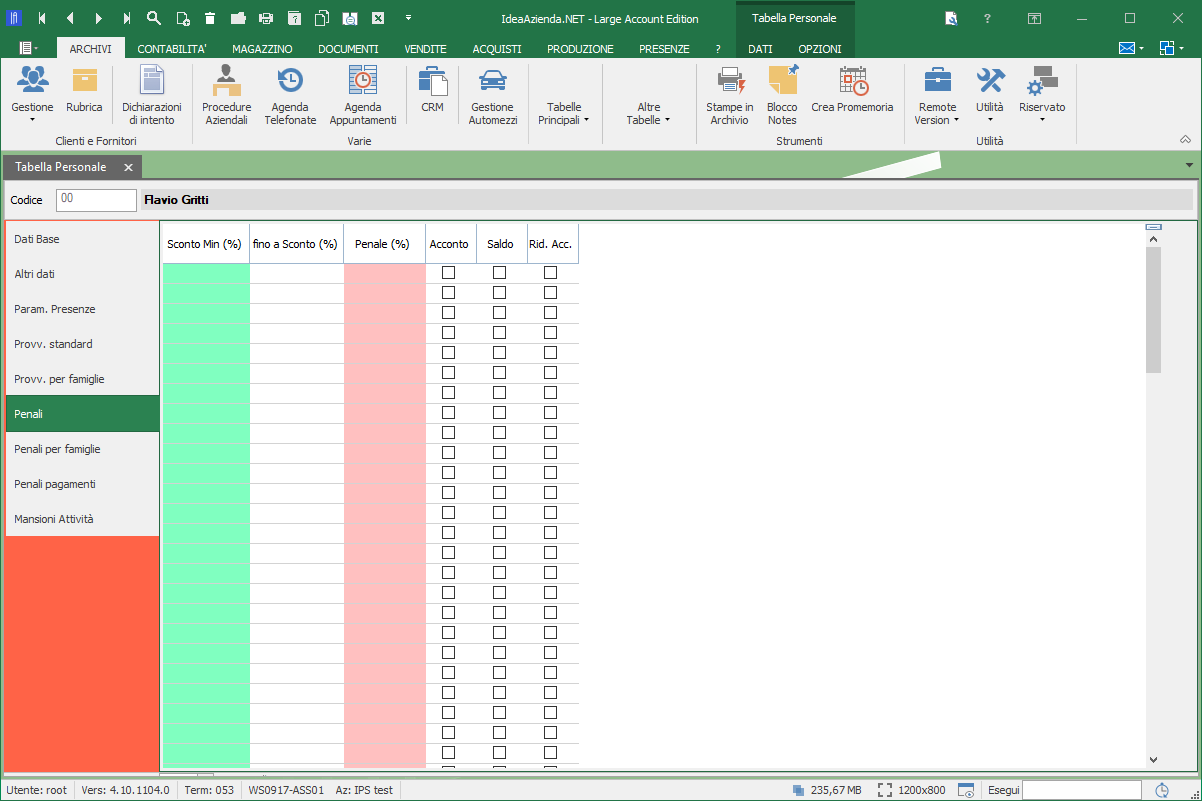Click the question mark help icon in title bar
The width and height of the screenshot is (1202, 801).
click(987, 18)
